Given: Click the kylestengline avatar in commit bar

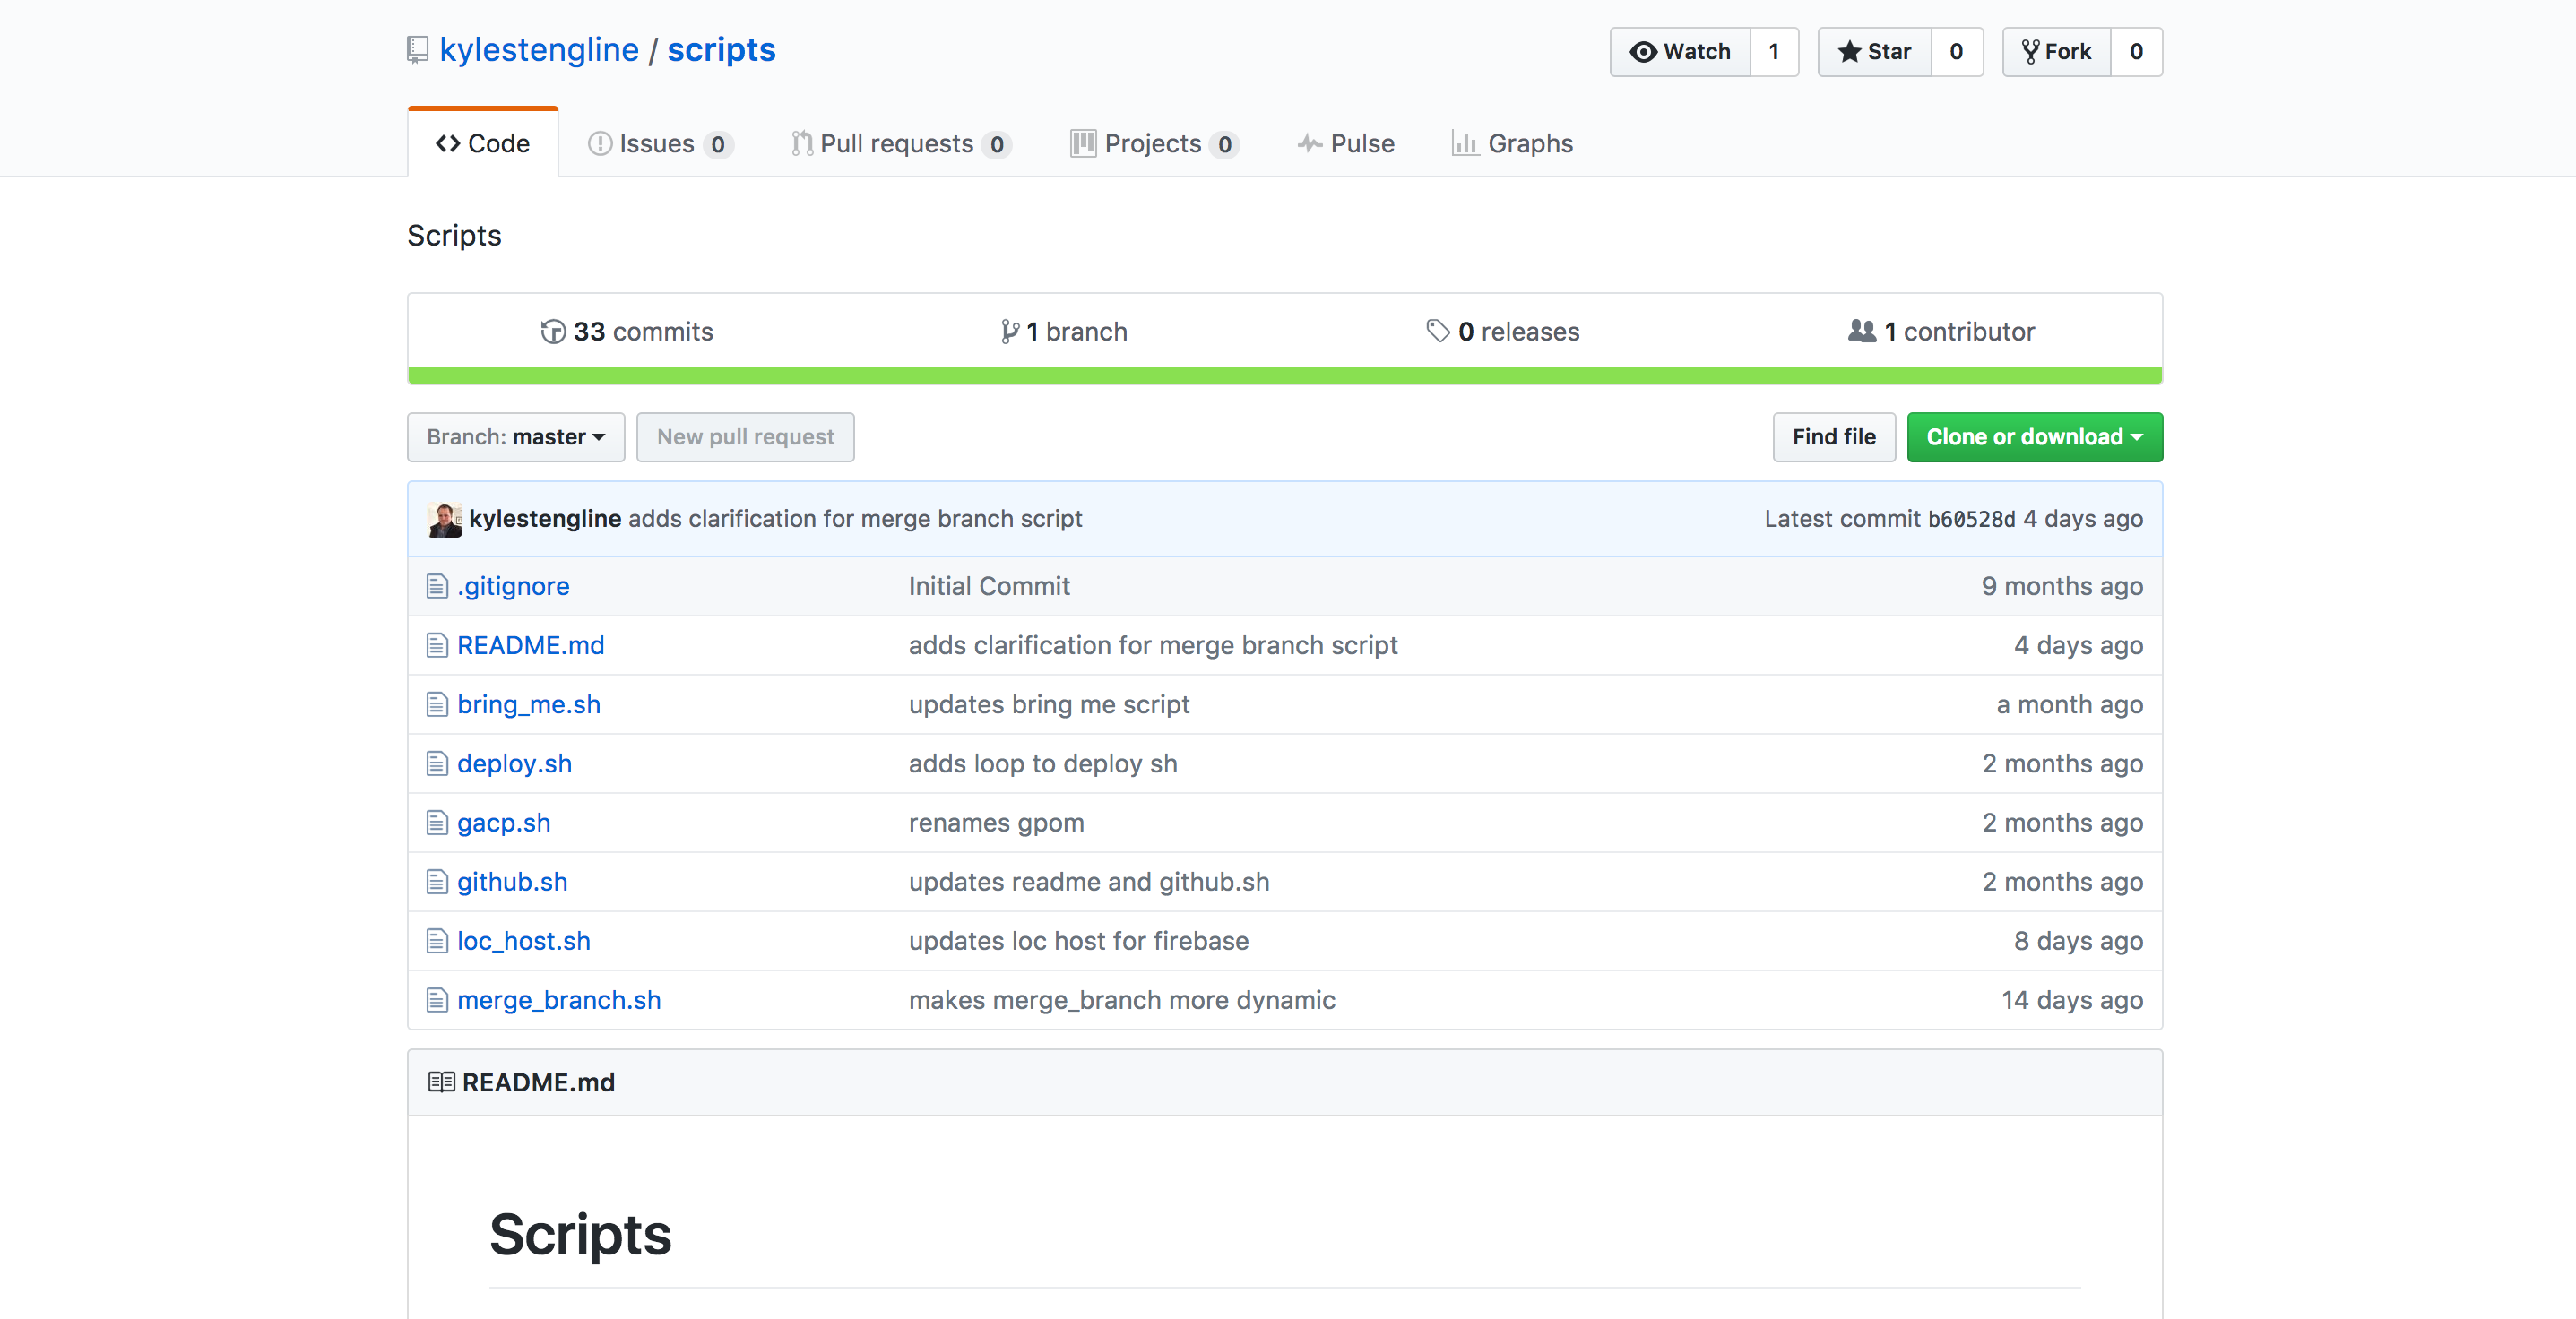Looking at the screenshot, I should [x=445, y=519].
